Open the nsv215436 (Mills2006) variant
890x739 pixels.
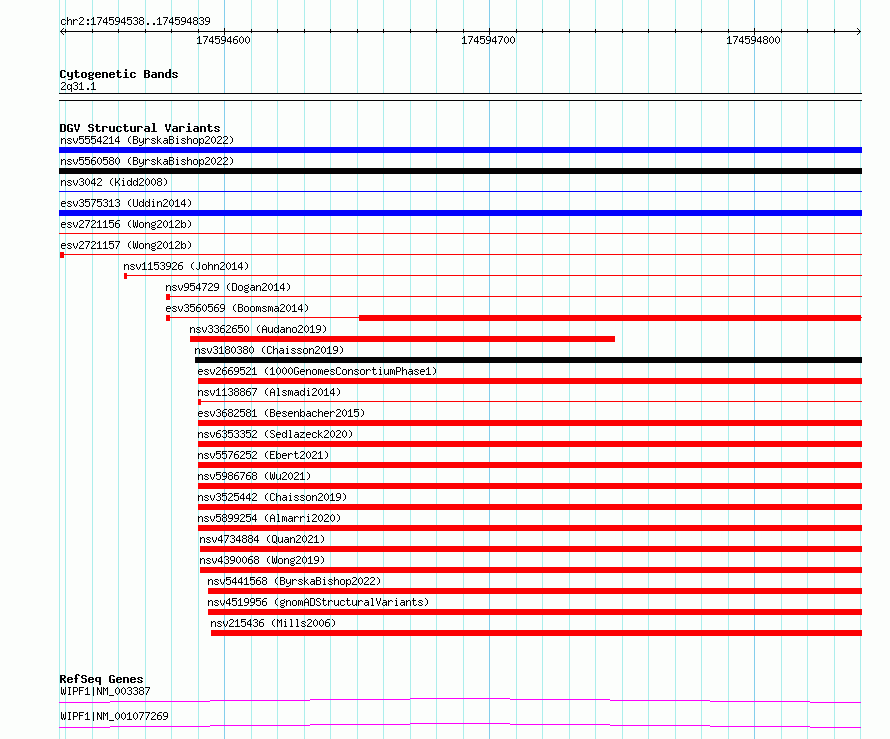tap(273, 623)
